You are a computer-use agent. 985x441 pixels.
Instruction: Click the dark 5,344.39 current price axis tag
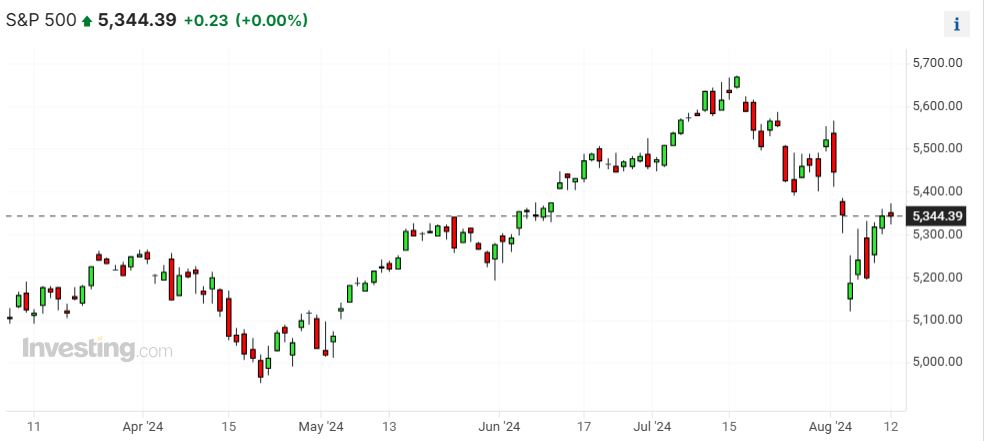pyautogui.click(x=936, y=216)
